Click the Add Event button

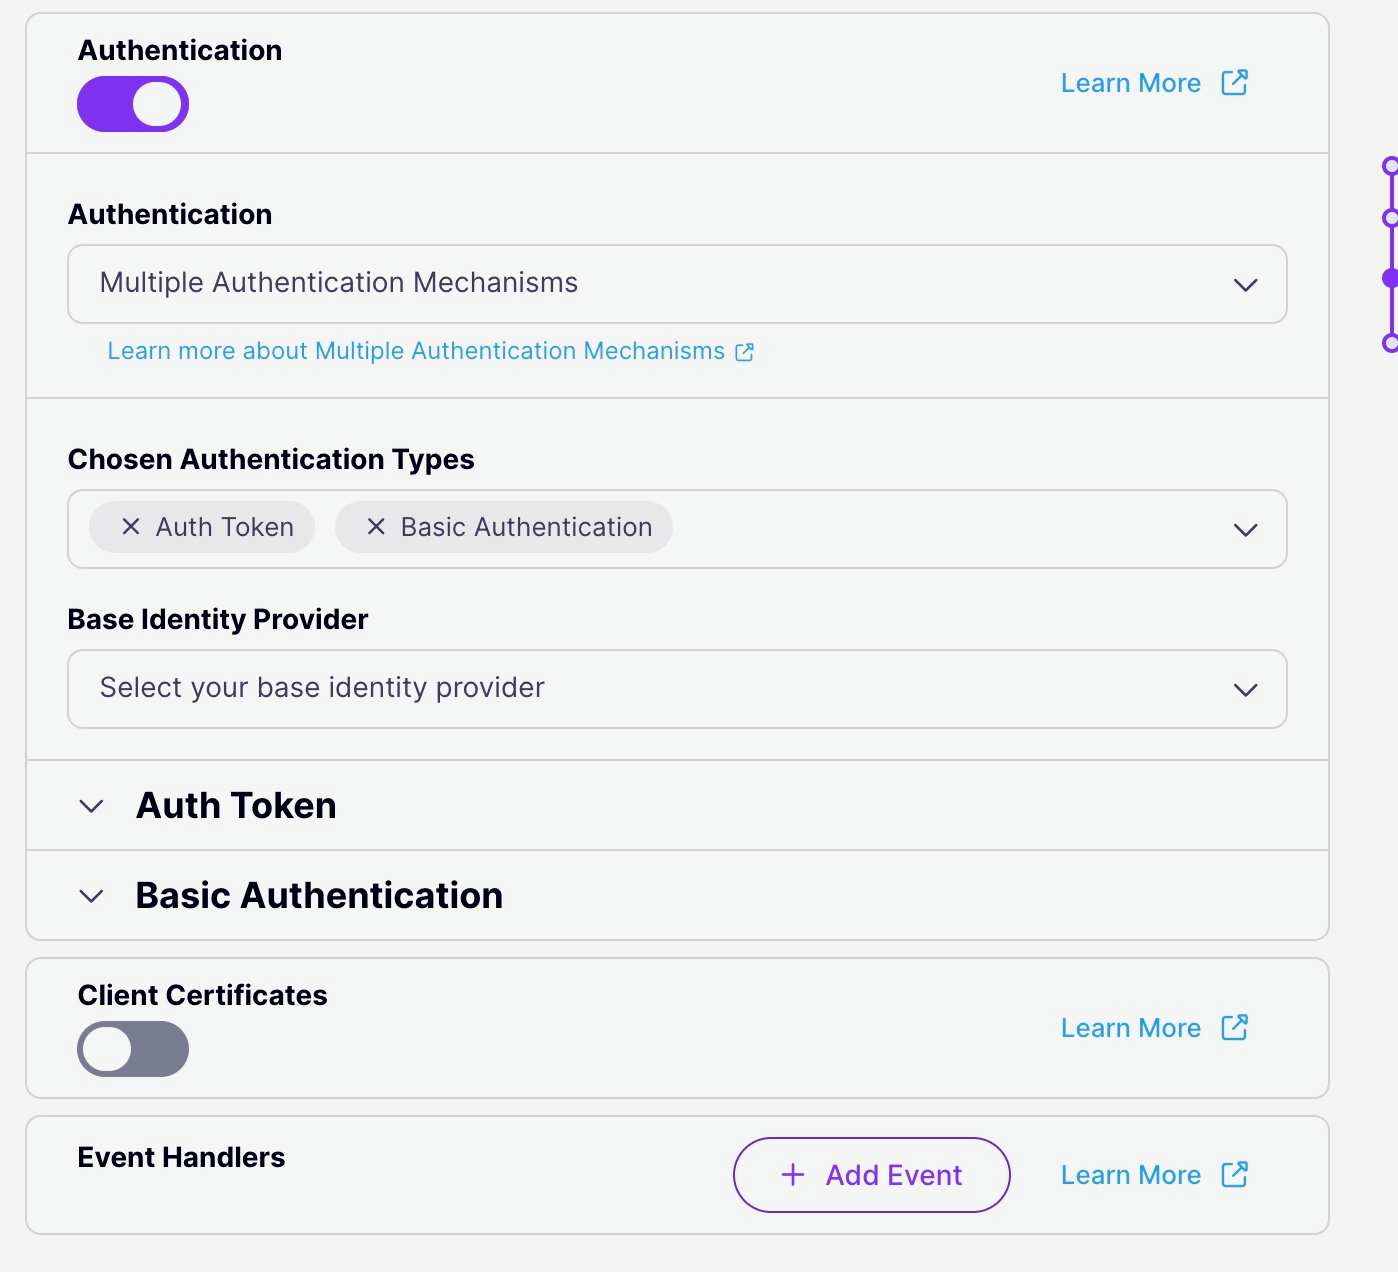pyautogui.click(x=871, y=1175)
